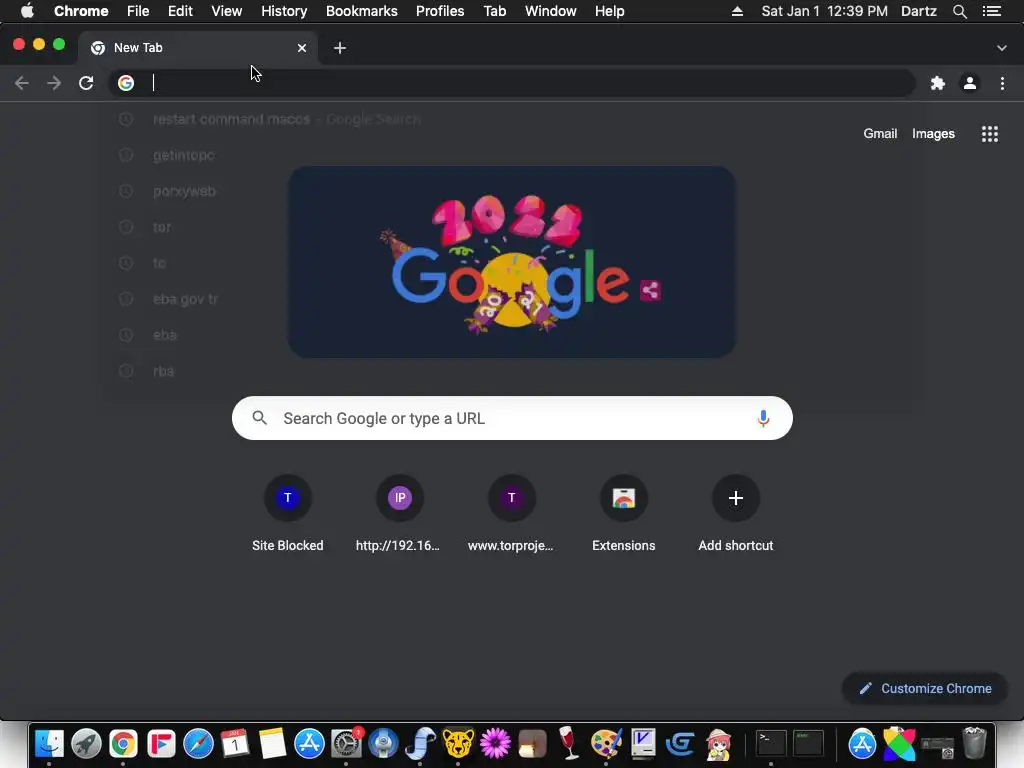
Task: Share the 2022 Google doodle
Action: click(x=650, y=290)
